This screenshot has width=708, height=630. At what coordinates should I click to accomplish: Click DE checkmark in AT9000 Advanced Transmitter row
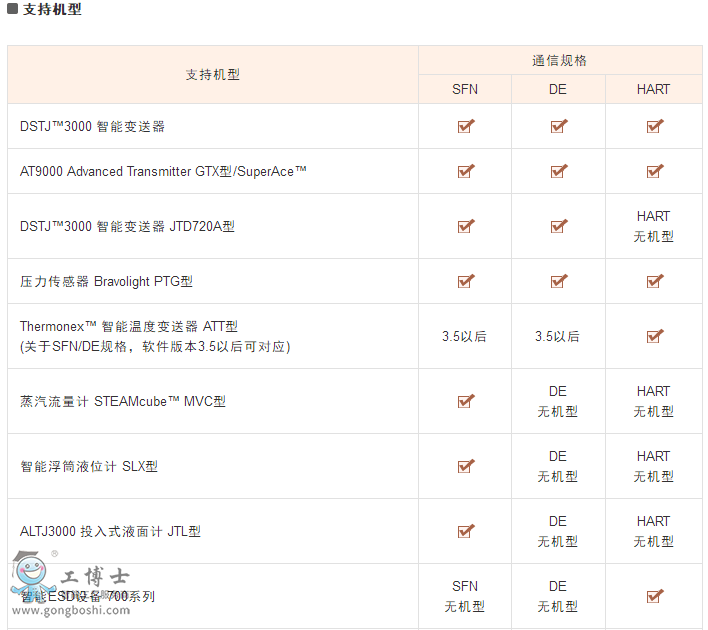[x=559, y=171]
